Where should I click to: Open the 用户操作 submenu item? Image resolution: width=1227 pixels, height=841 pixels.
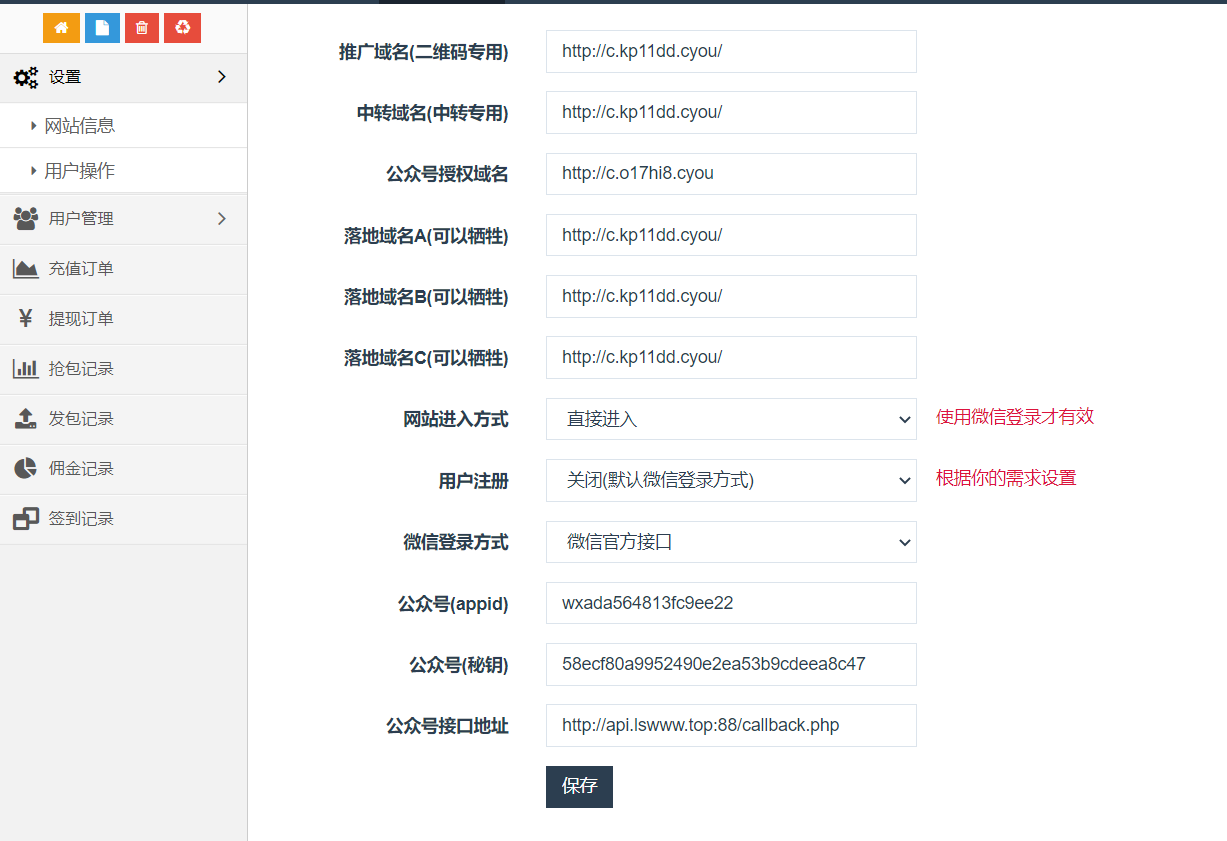coord(124,171)
